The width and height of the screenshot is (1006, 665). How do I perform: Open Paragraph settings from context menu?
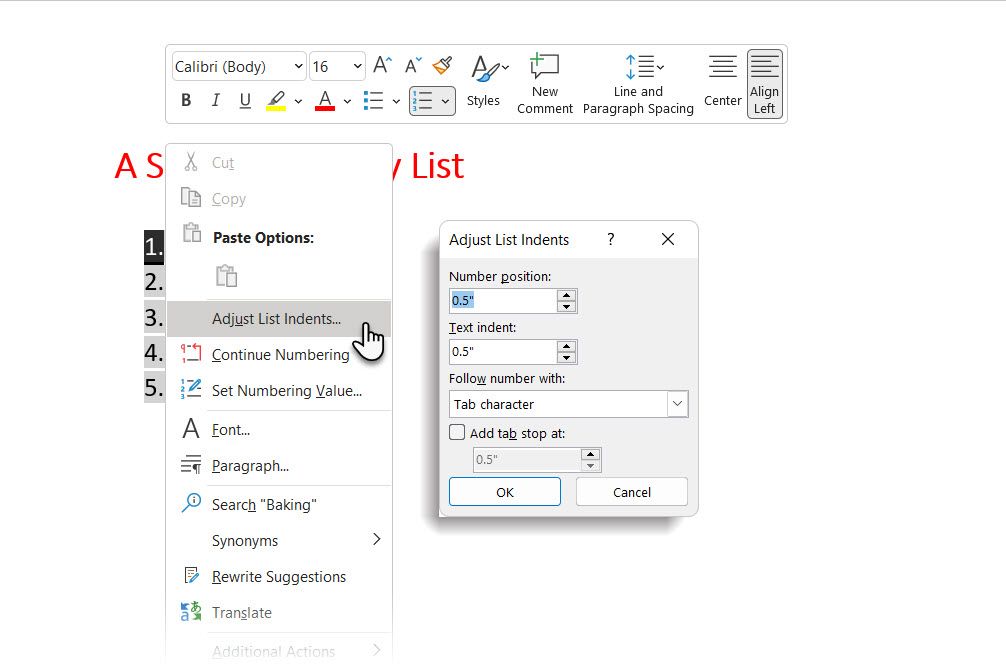(279, 466)
